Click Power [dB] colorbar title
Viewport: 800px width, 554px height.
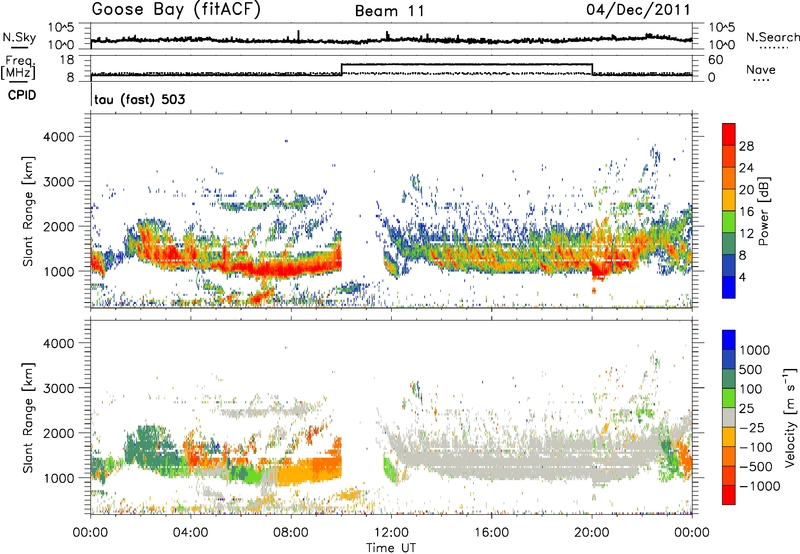[763, 211]
